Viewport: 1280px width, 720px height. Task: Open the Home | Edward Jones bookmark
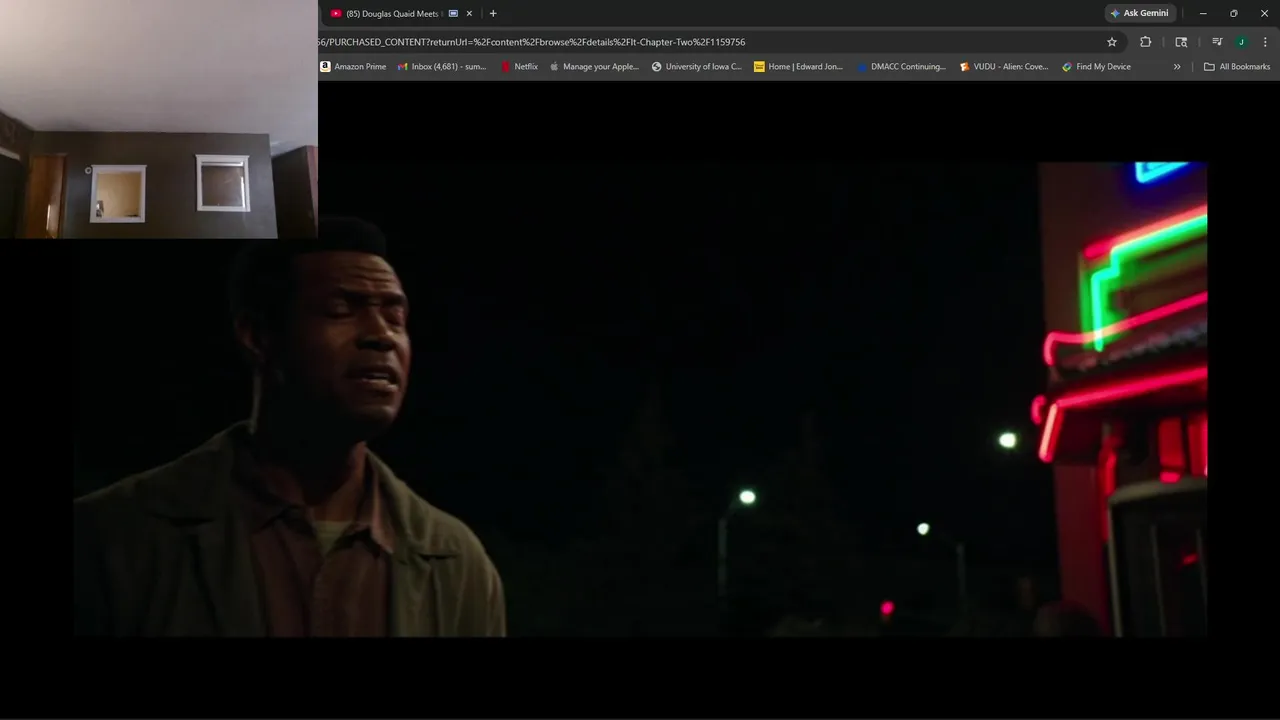tap(798, 67)
